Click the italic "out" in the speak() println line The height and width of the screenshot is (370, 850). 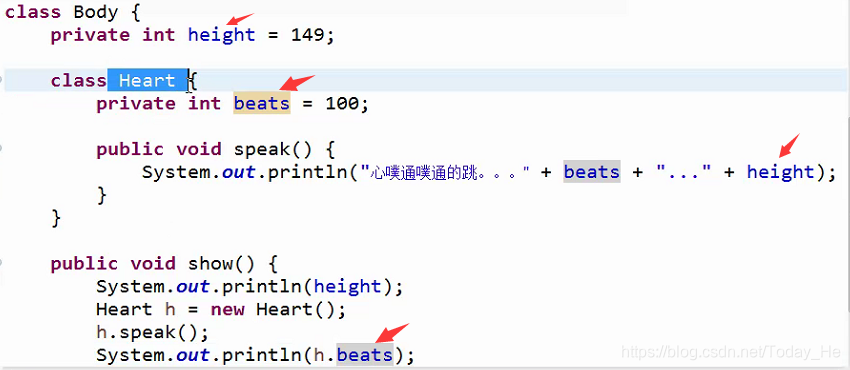pos(239,172)
